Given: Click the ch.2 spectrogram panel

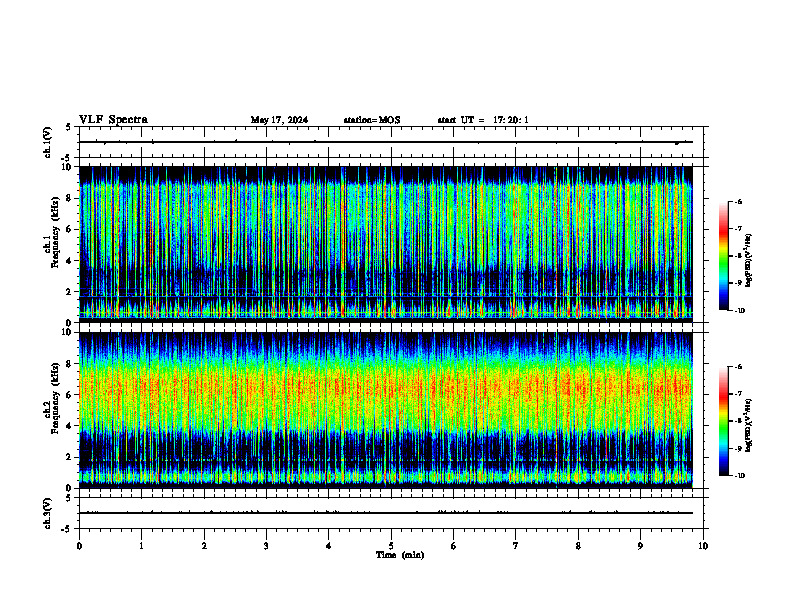Looking at the screenshot, I should click(x=386, y=410).
